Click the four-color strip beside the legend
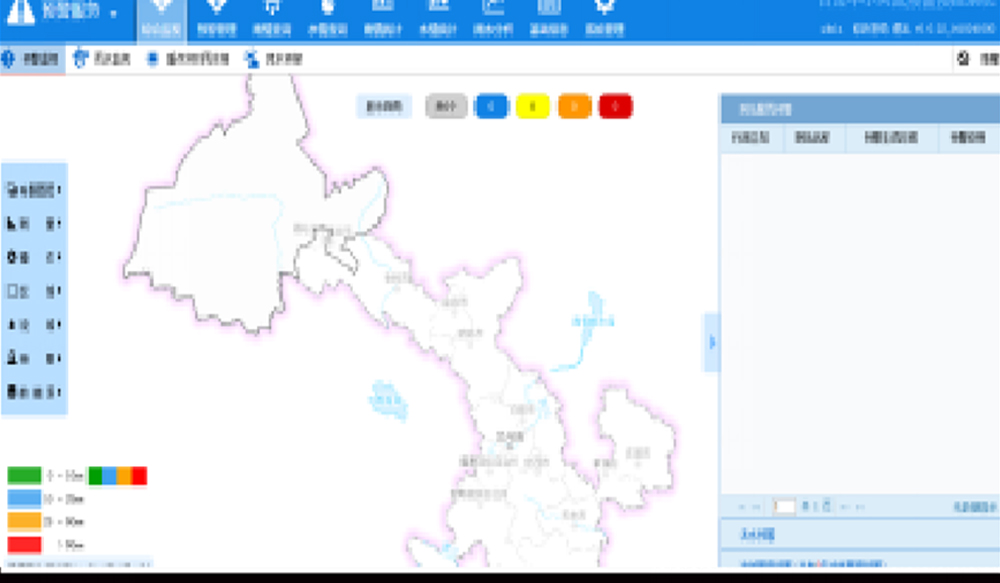 (117, 475)
